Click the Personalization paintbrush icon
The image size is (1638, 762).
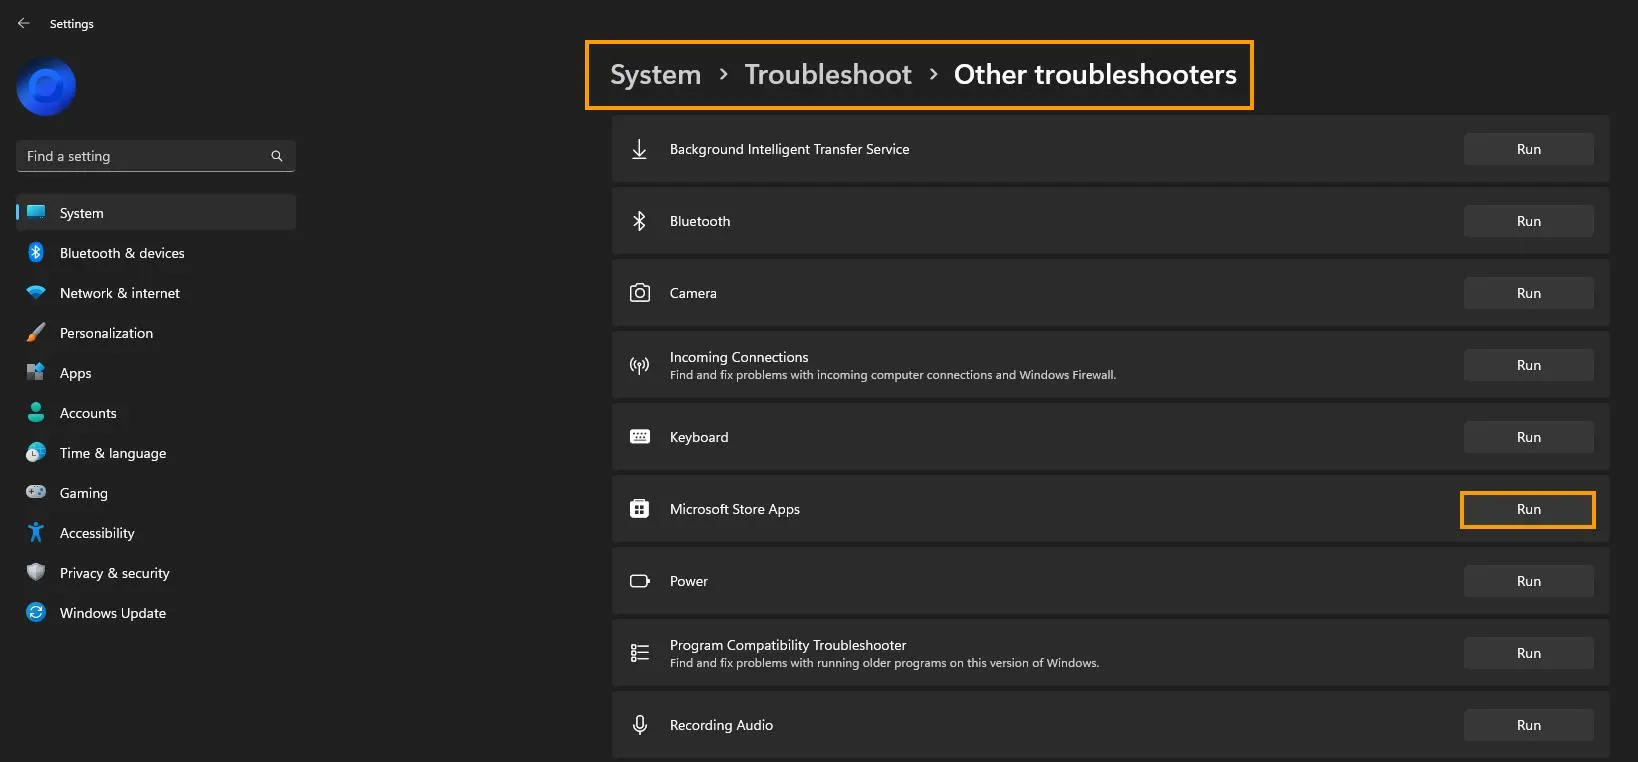[36, 332]
